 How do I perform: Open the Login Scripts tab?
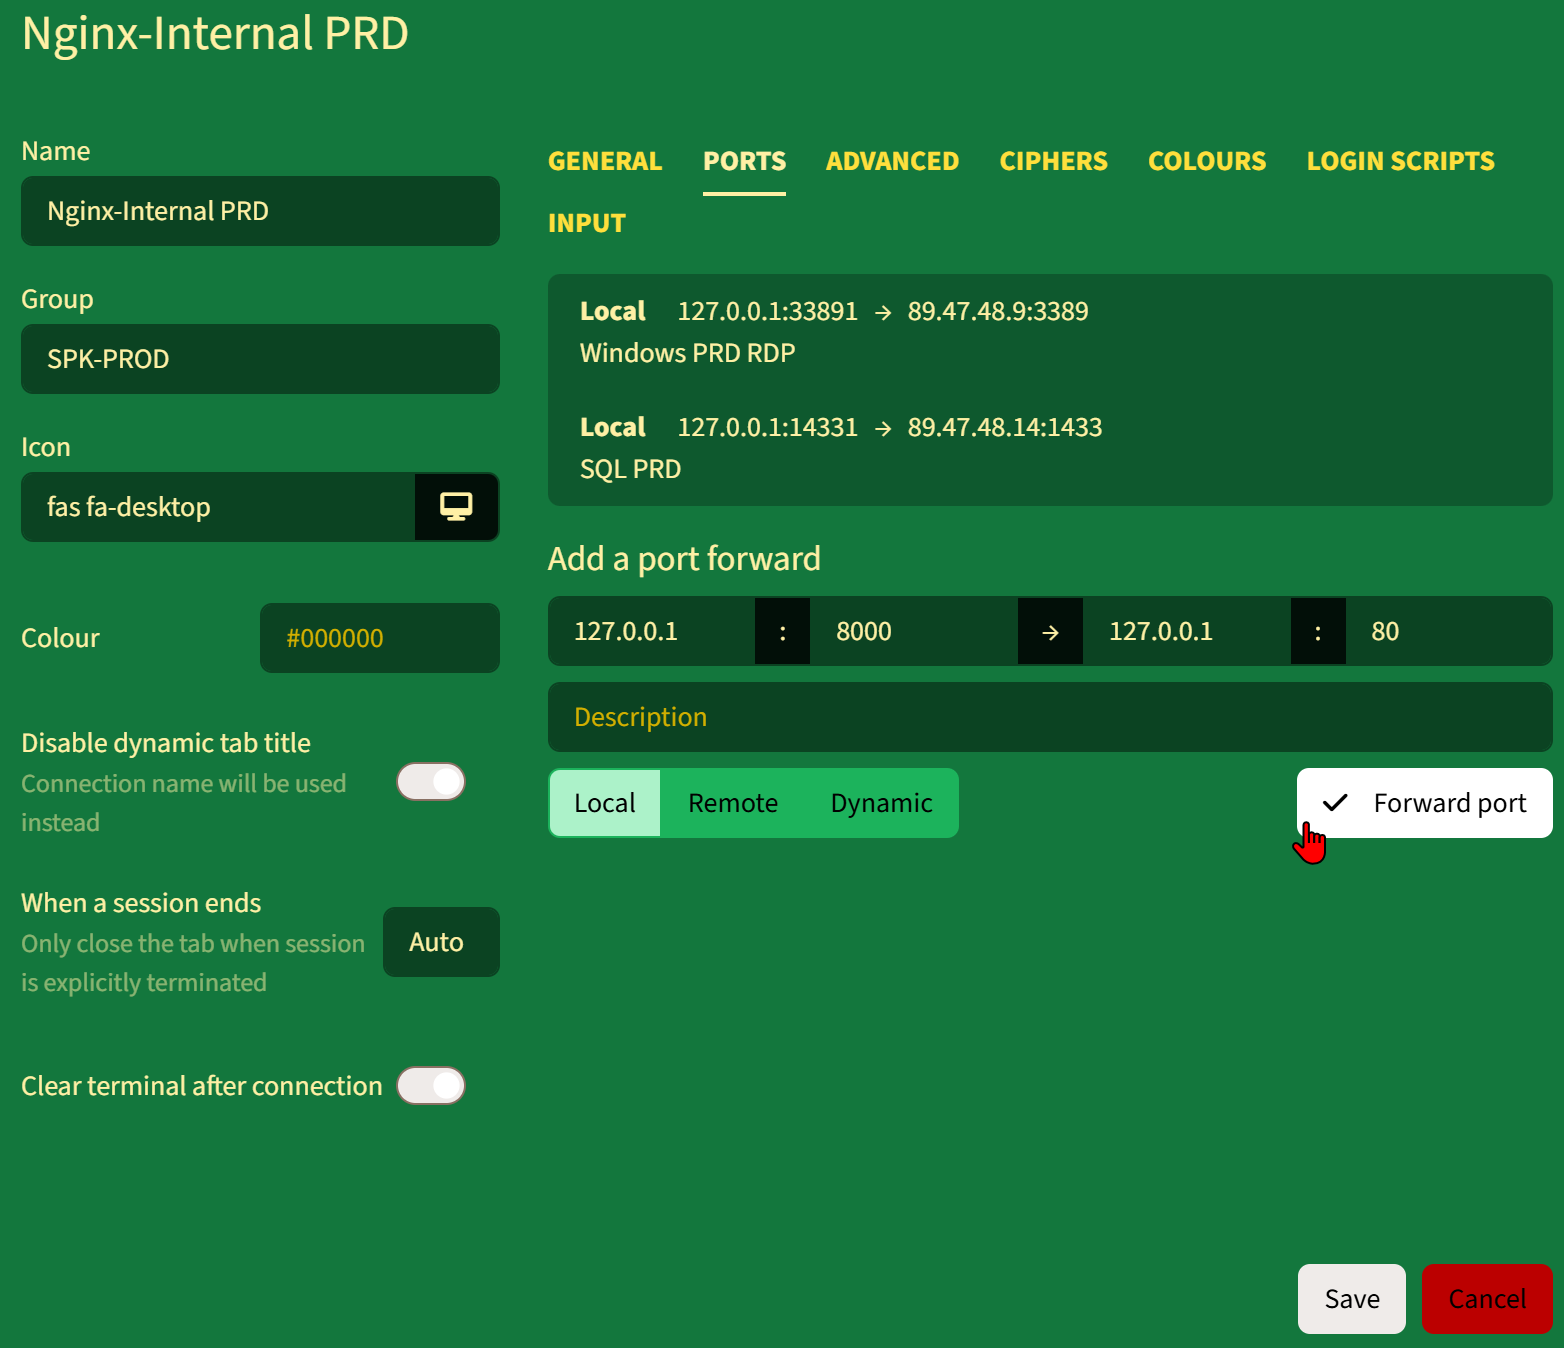tap(1400, 161)
